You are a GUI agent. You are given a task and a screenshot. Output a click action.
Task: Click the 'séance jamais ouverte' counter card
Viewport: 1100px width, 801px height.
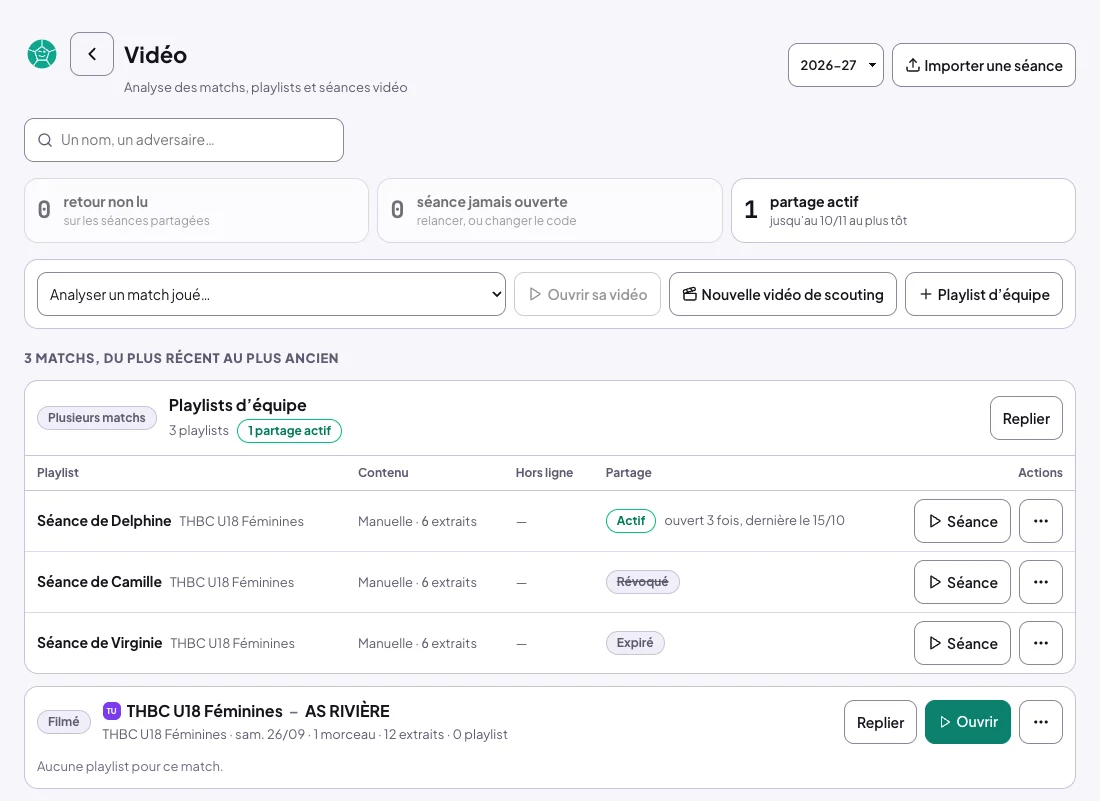(x=550, y=210)
